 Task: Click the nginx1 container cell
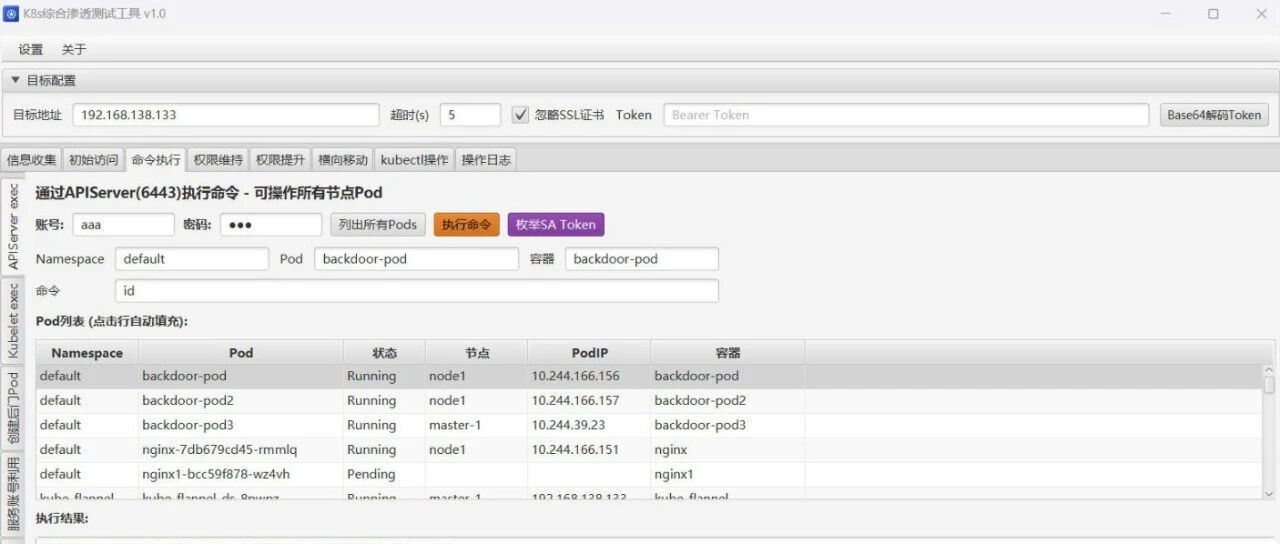[728, 474]
